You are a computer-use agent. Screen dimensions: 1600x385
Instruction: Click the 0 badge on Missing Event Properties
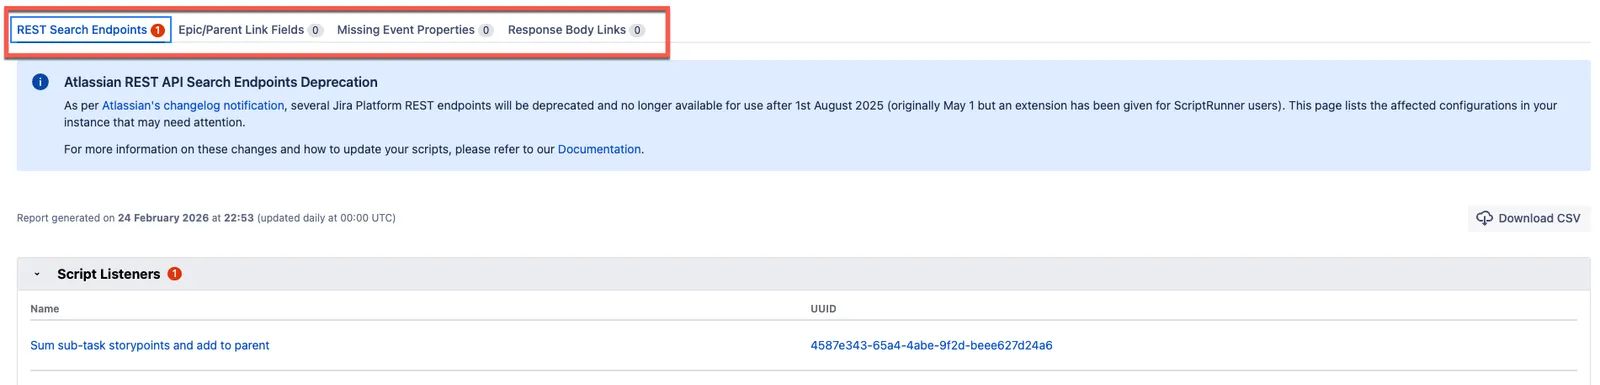pos(486,30)
